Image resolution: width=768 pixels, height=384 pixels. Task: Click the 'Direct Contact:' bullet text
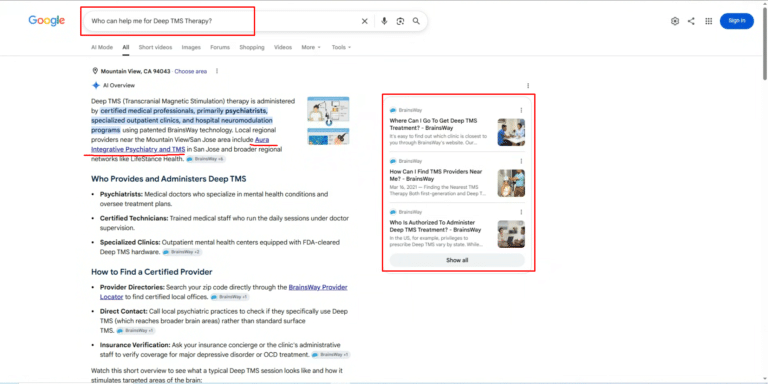(x=123, y=312)
